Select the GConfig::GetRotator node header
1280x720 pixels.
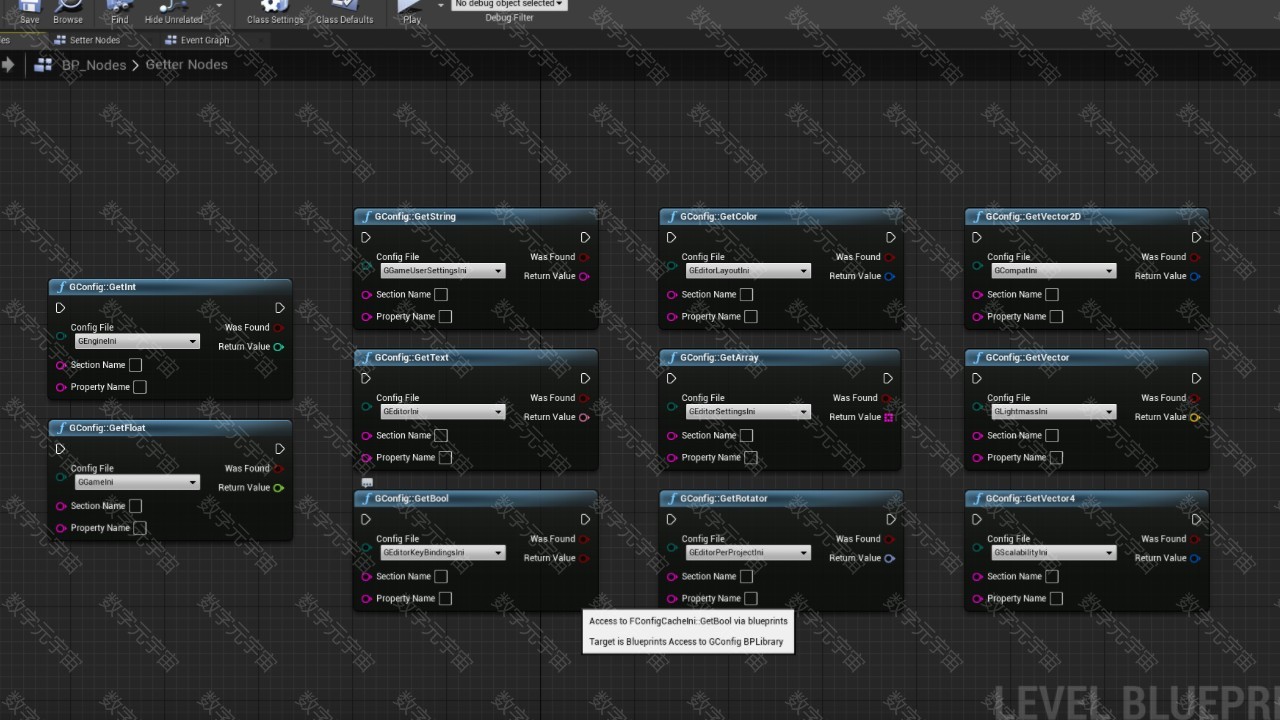pyautogui.click(x=780, y=498)
